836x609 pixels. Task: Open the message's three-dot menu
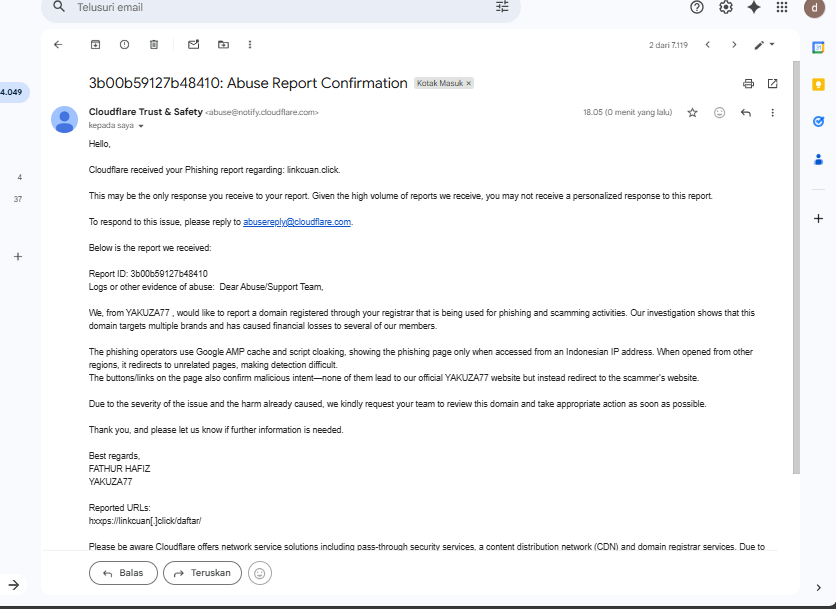[773, 113]
